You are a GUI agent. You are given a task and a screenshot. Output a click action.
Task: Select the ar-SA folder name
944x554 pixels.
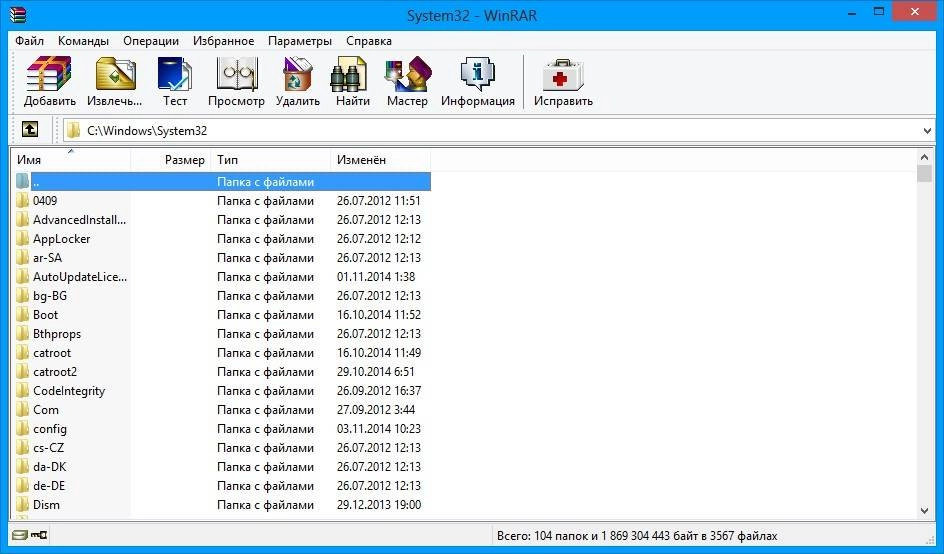pos(48,258)
